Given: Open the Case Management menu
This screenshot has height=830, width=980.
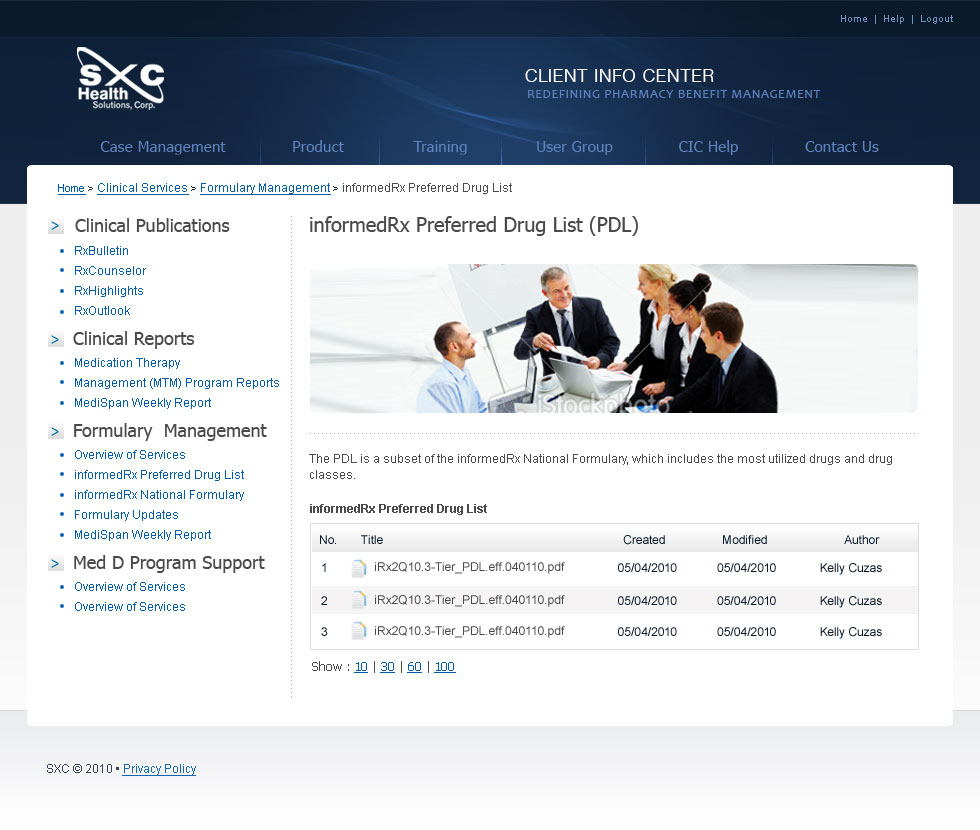Looking at the screenshot, I should [x=162, y=147].
